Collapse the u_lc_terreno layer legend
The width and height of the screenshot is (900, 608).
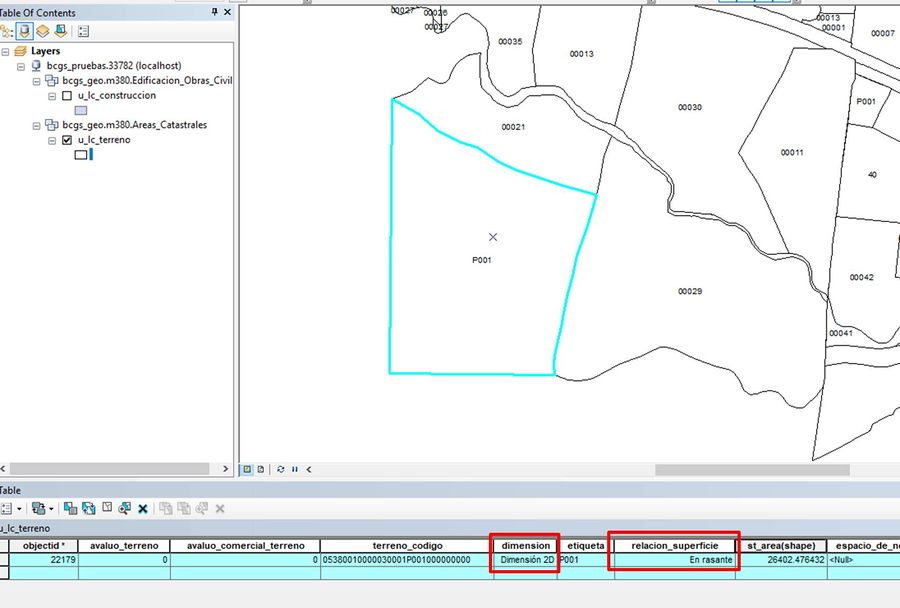[52, 141]
